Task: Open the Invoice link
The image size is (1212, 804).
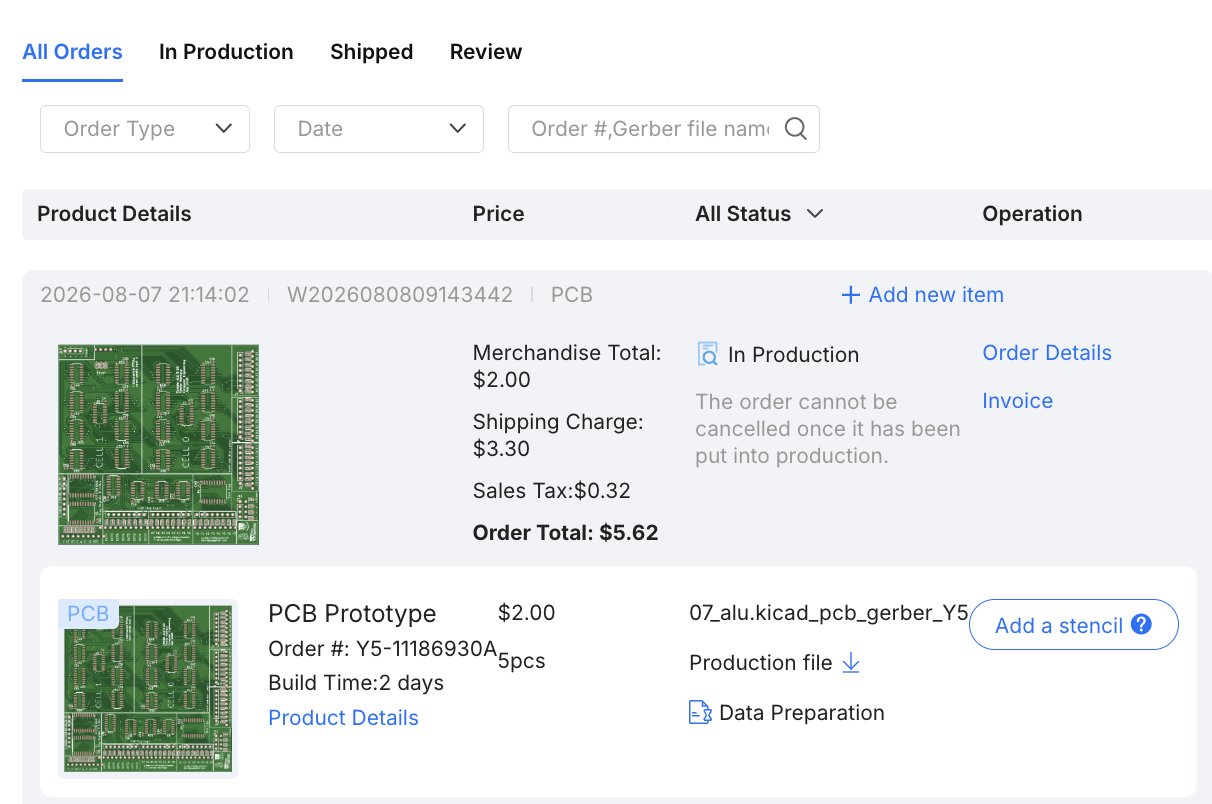Action: pos(1017,401)
